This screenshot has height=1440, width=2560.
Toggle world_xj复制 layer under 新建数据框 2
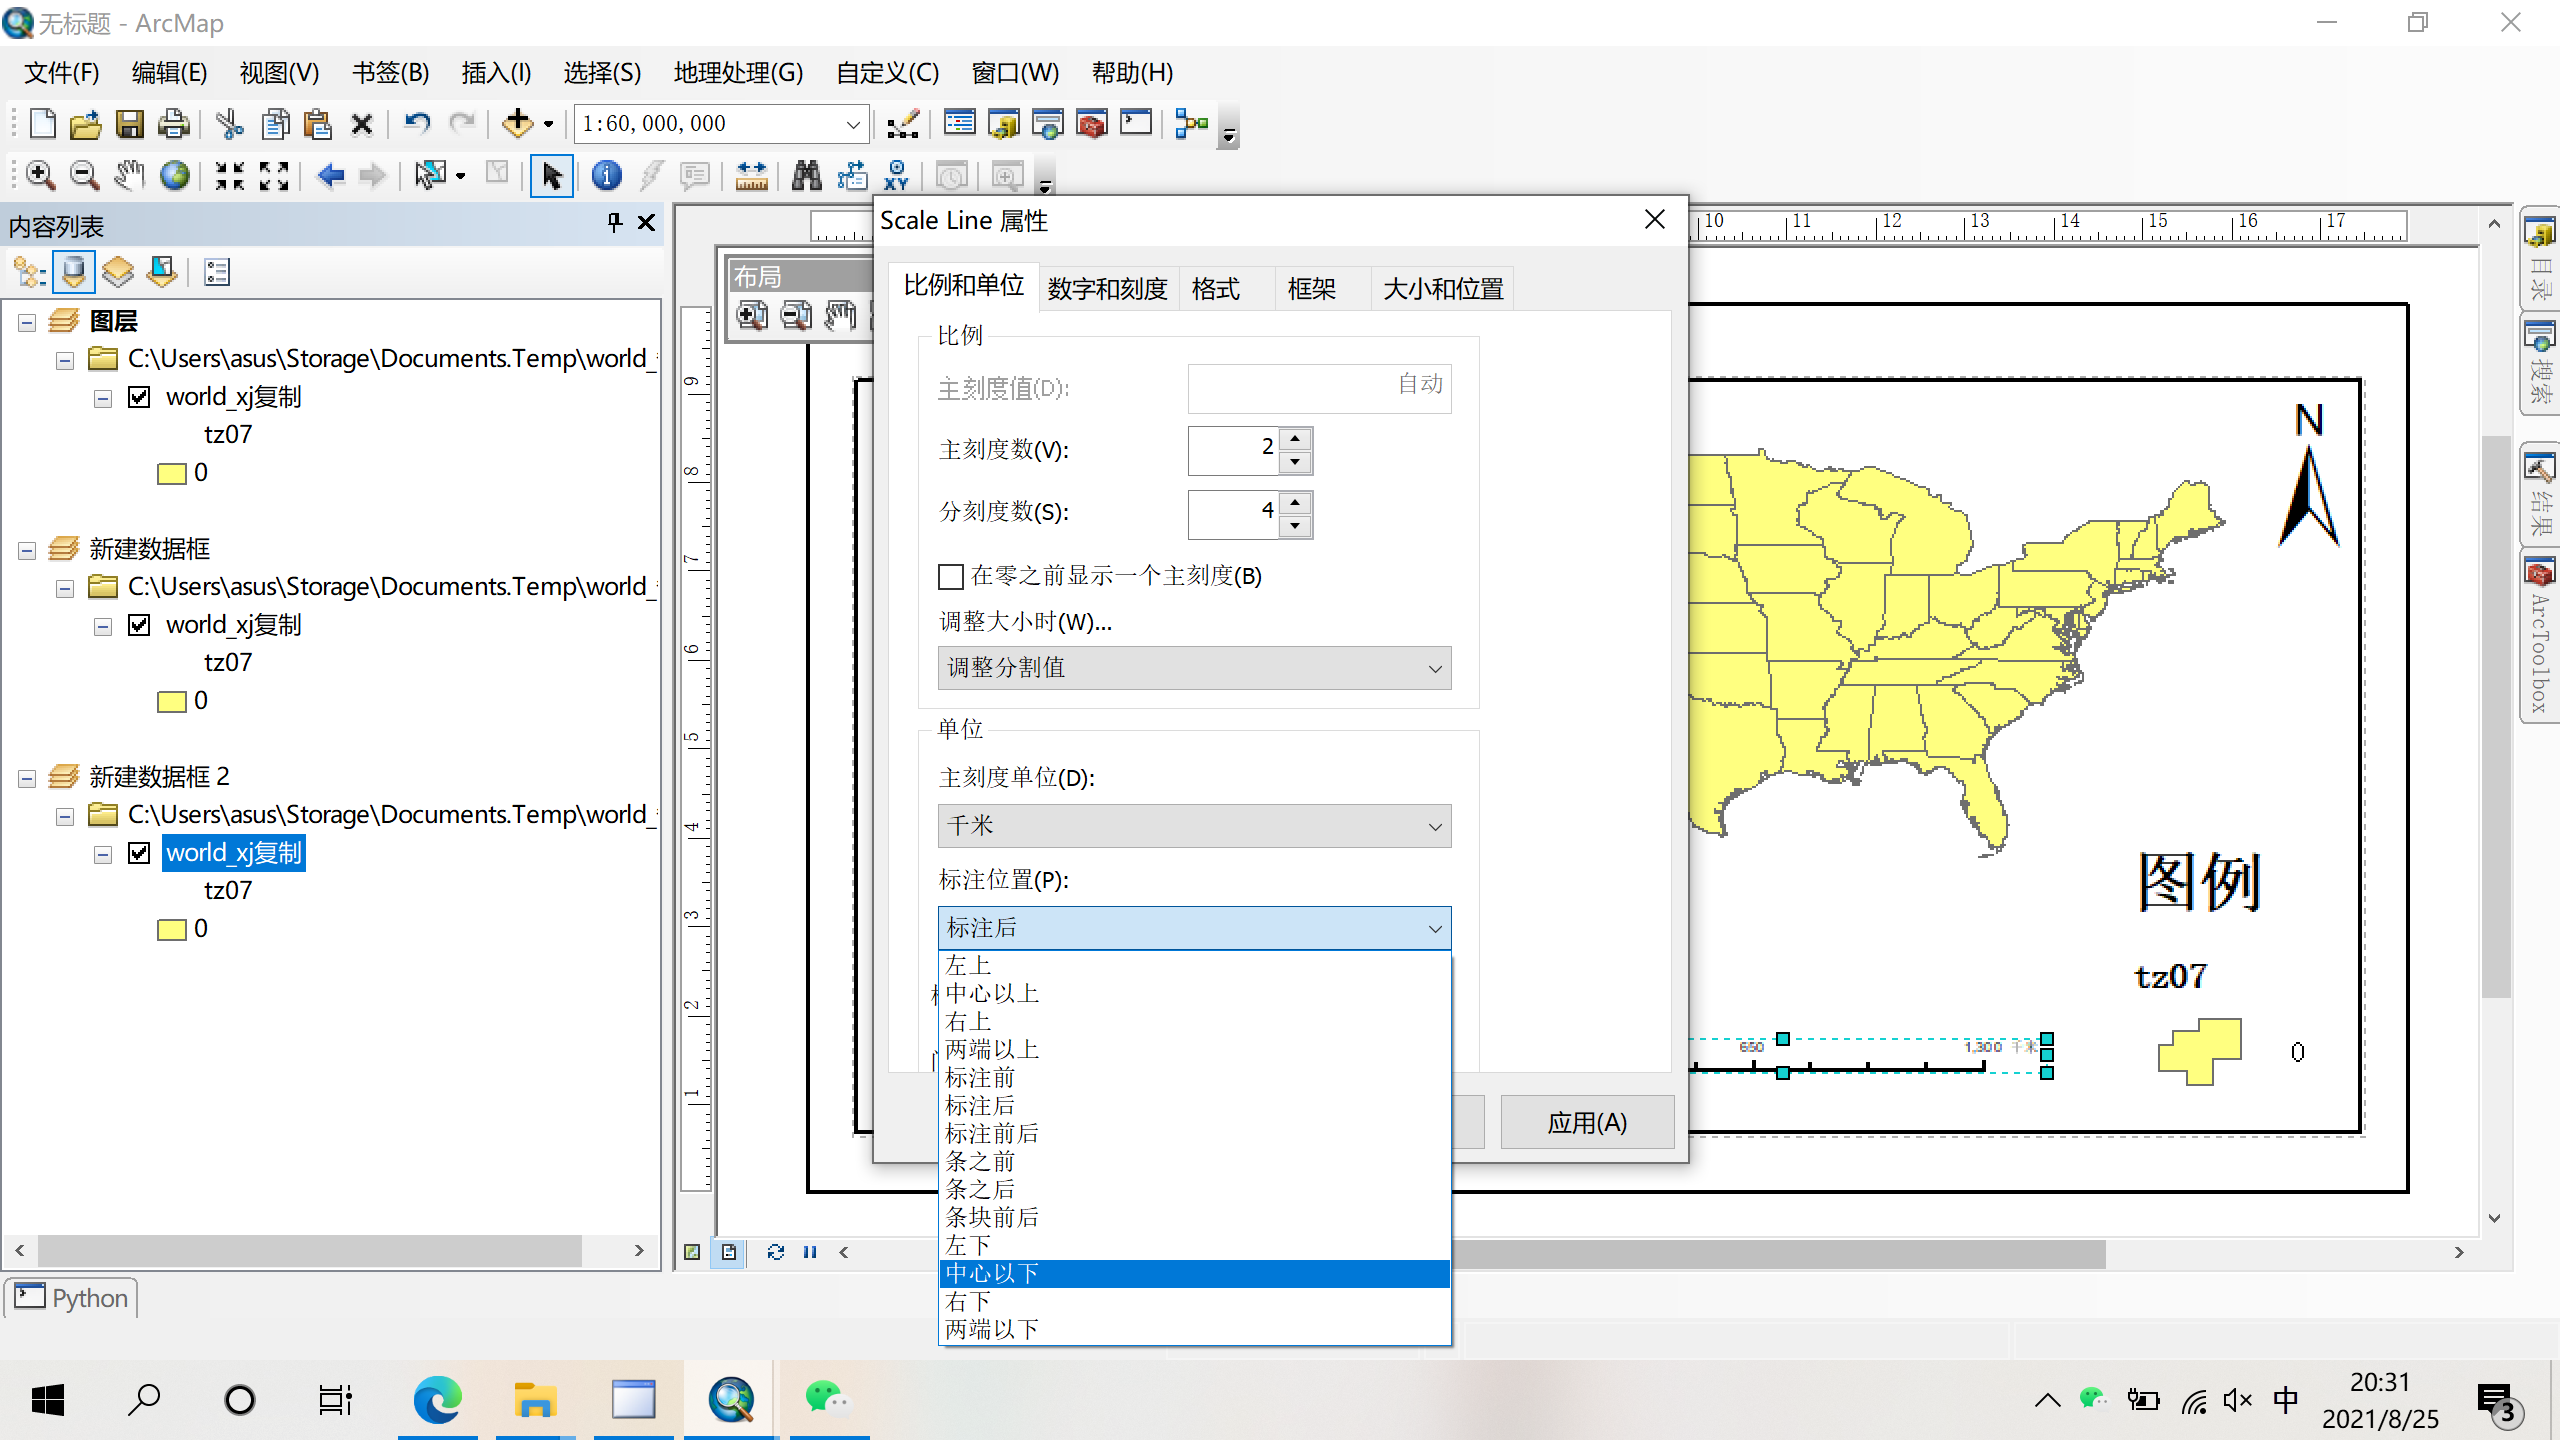tap(139, 853)
